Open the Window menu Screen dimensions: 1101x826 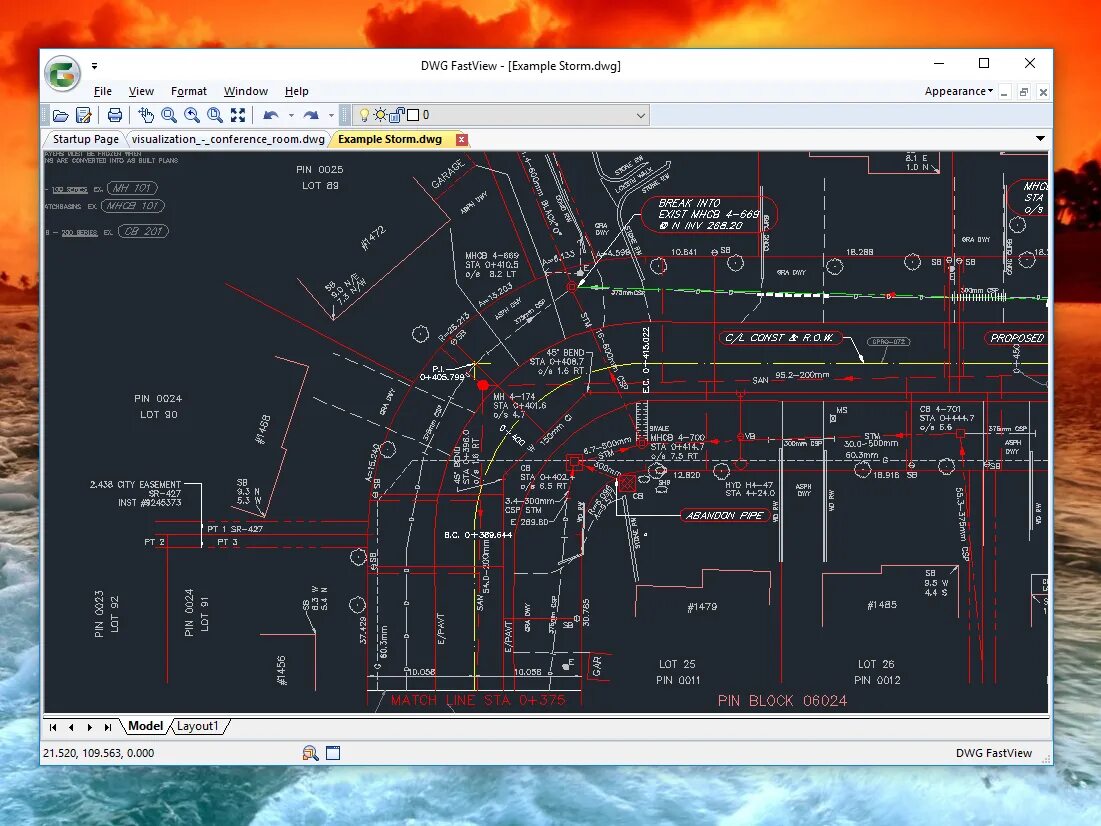click(246, 91)
